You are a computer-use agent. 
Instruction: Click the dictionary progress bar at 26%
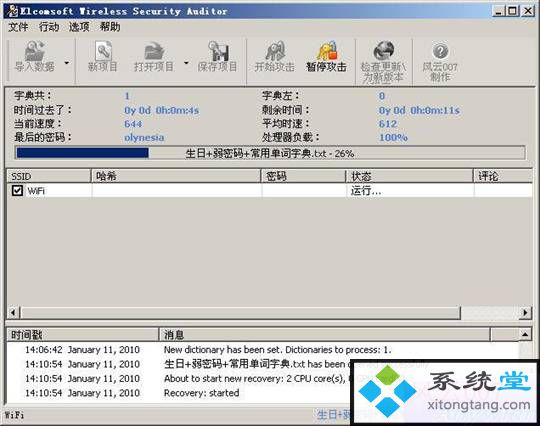(270, 153)
